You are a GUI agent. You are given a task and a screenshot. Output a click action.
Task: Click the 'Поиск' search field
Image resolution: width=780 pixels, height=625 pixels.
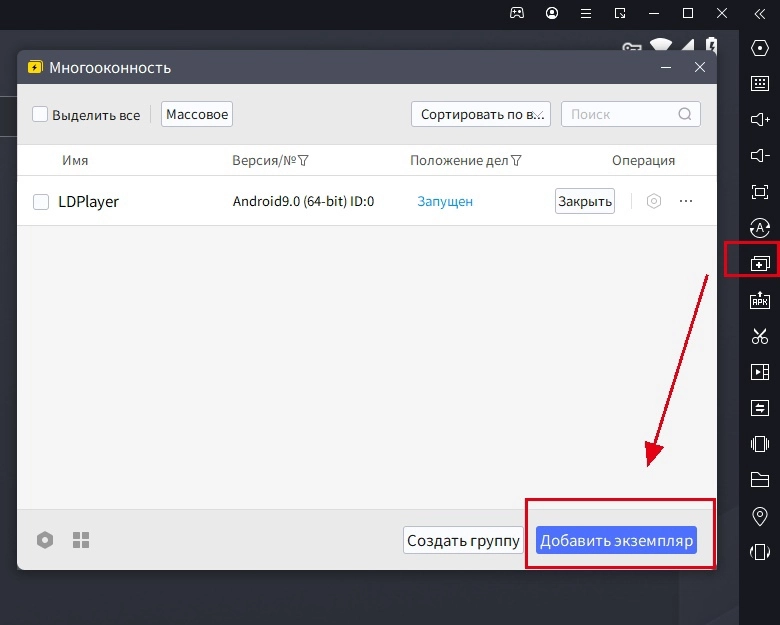pos(620,114)
